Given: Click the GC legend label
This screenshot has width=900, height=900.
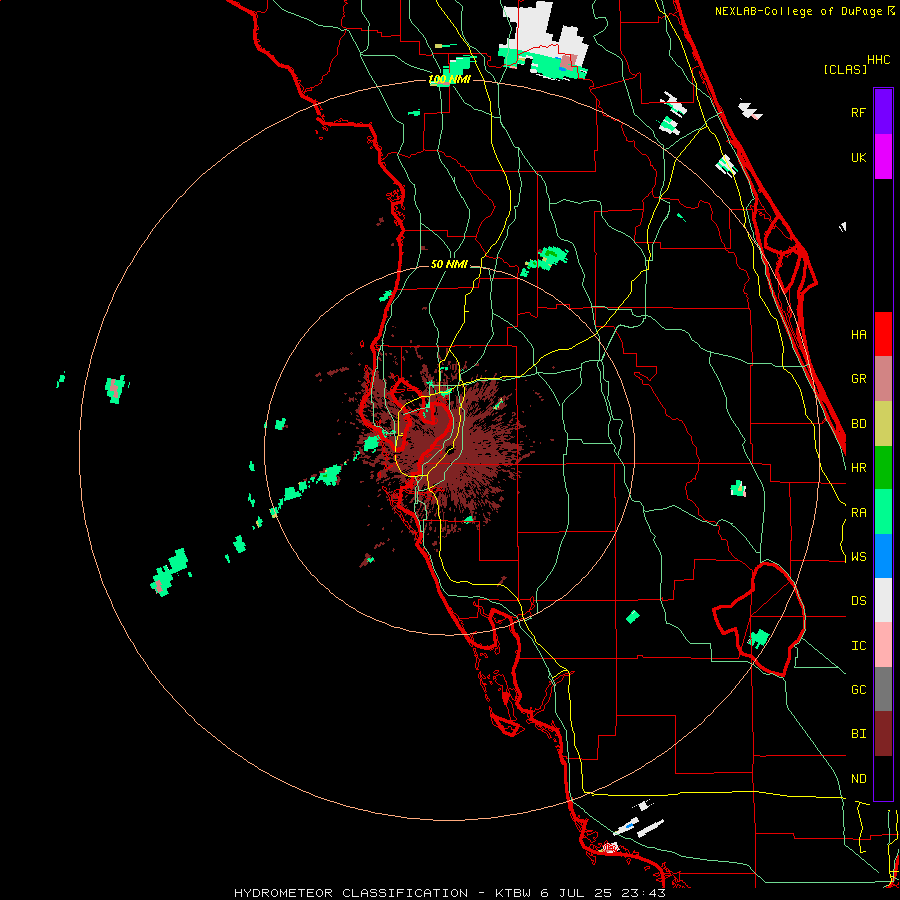Looking at the screenshot, I should point(859,690).
